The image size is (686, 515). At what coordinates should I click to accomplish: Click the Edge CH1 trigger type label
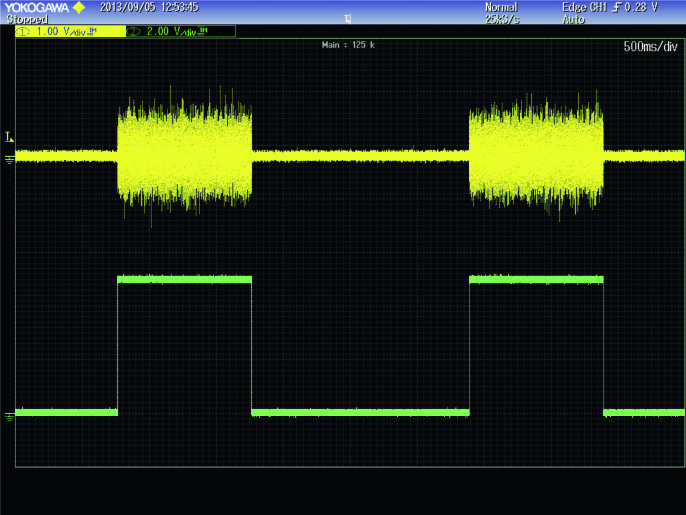[x=584, y=7]
